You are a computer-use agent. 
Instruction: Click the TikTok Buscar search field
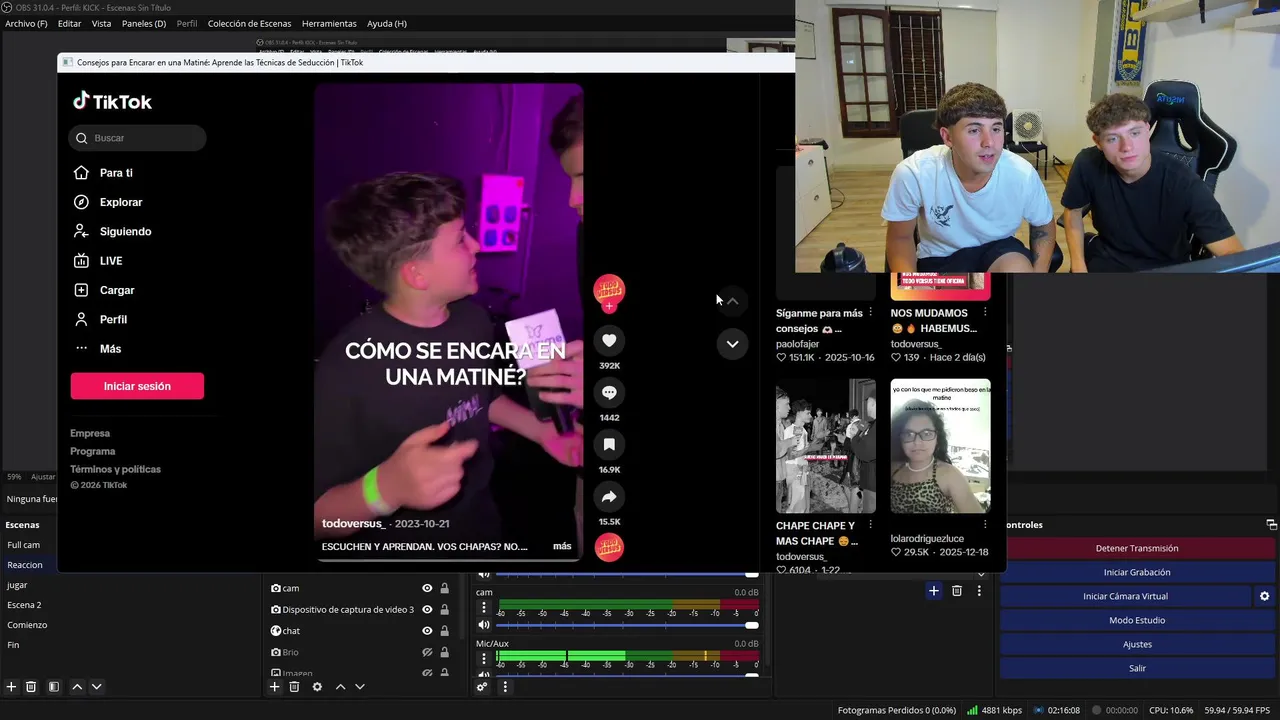pos(138,138)
